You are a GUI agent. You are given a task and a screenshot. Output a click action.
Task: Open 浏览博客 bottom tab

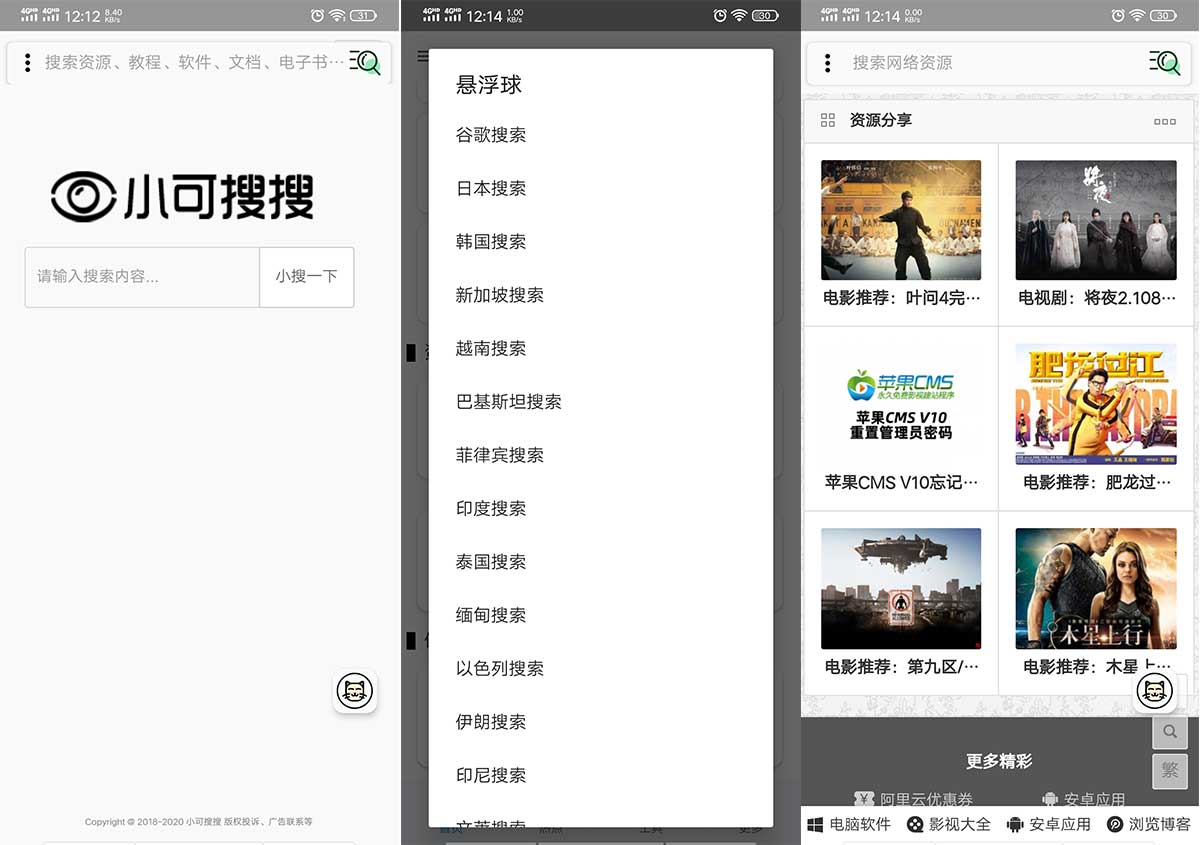1149,825
